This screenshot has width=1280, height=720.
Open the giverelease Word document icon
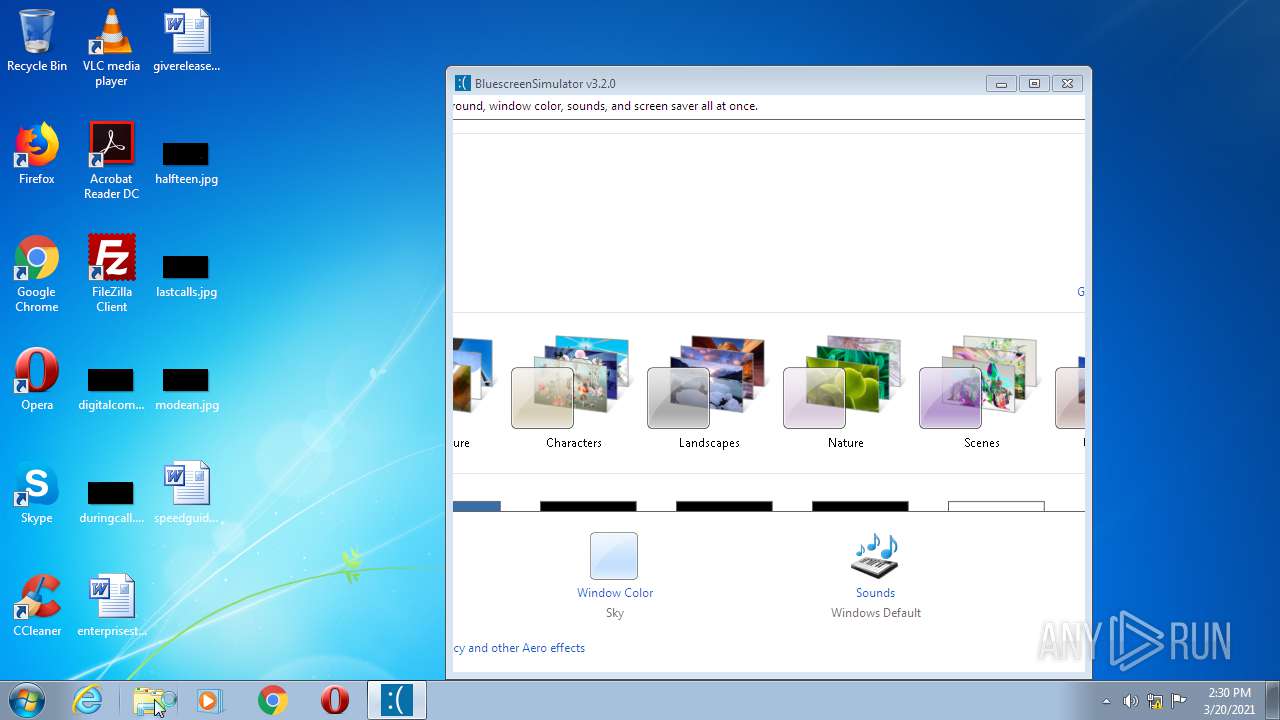pos(186,40)
